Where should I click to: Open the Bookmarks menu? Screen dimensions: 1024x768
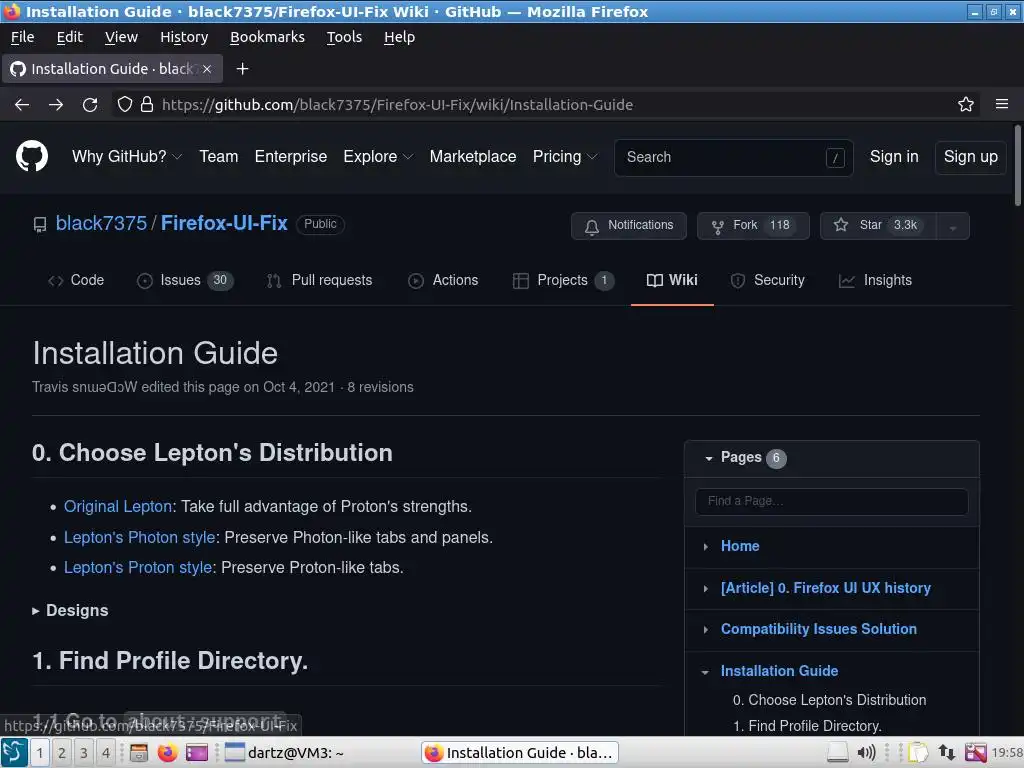[x=267, y=37]
